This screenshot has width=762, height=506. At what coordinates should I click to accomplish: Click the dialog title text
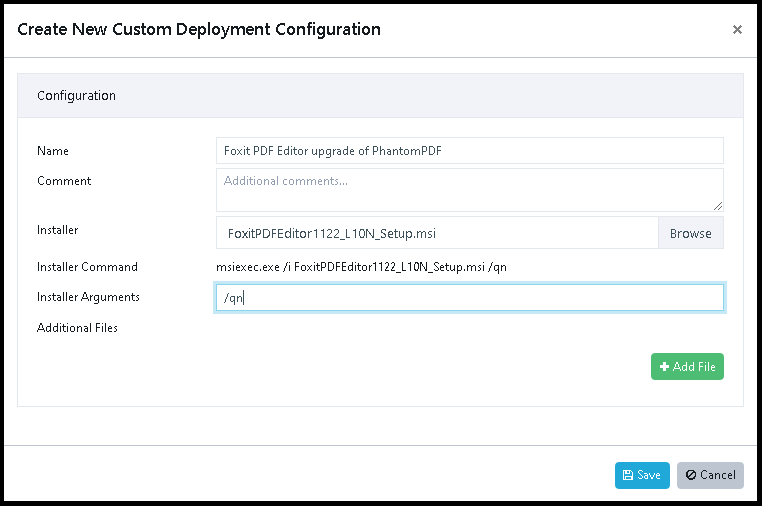[x=199, y=29]
